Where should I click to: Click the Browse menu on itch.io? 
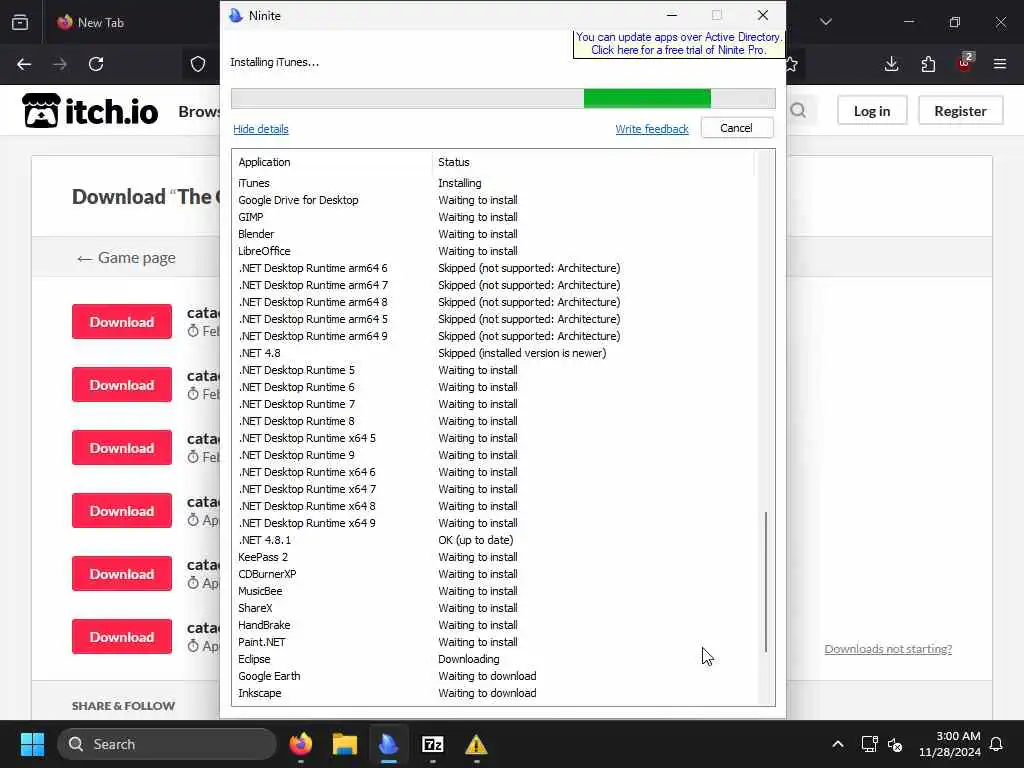pos(199,112)
